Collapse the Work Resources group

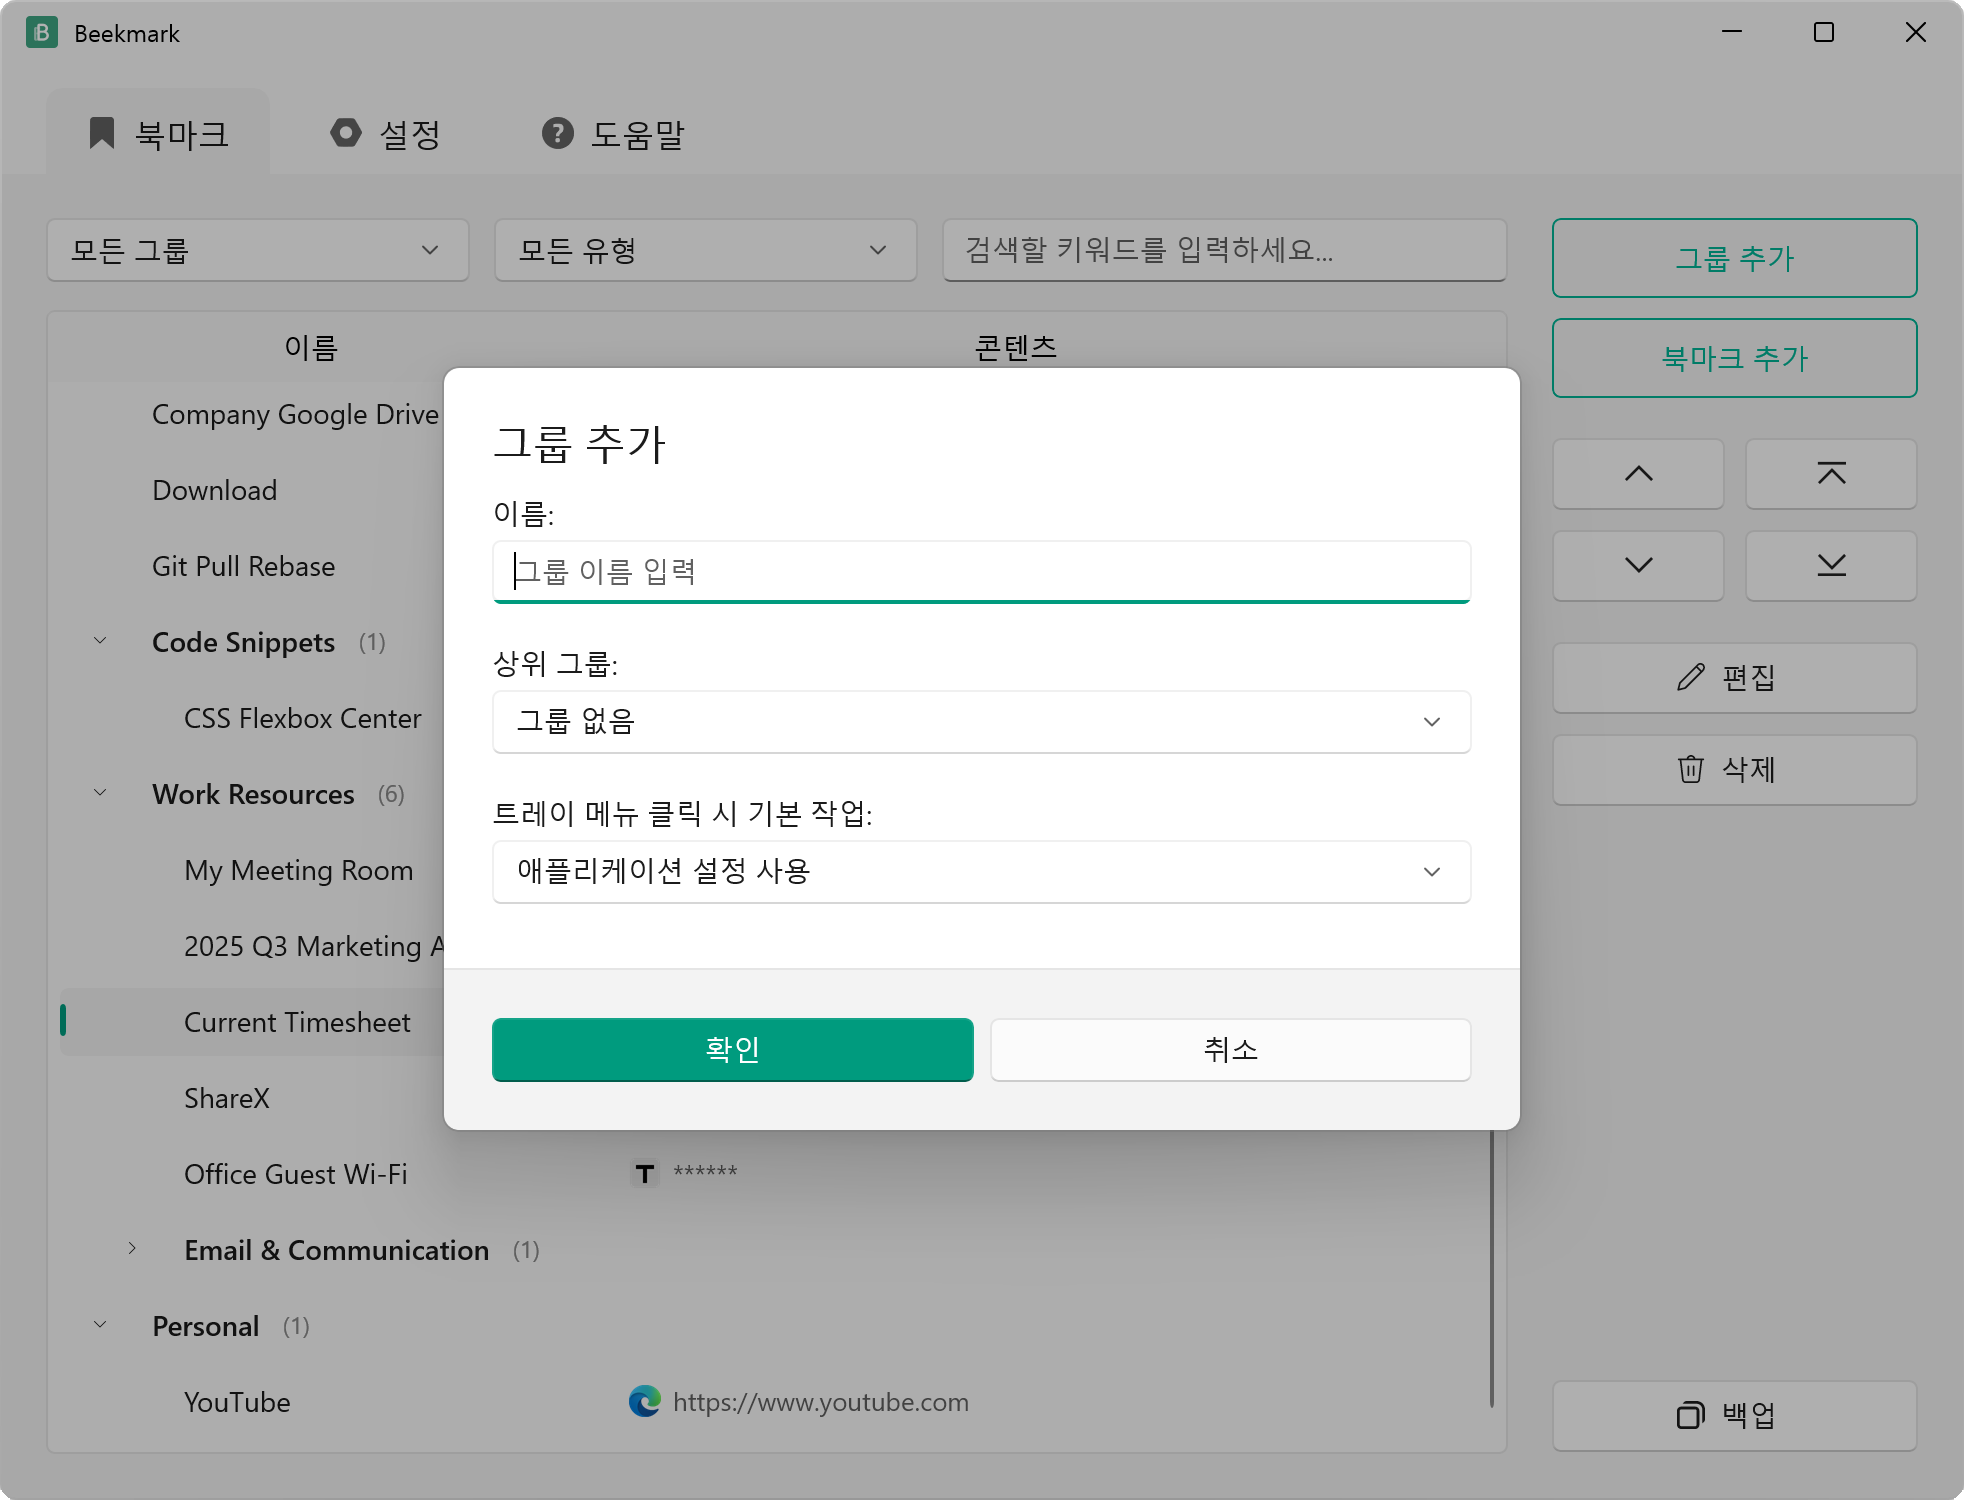tap(100, 793)
